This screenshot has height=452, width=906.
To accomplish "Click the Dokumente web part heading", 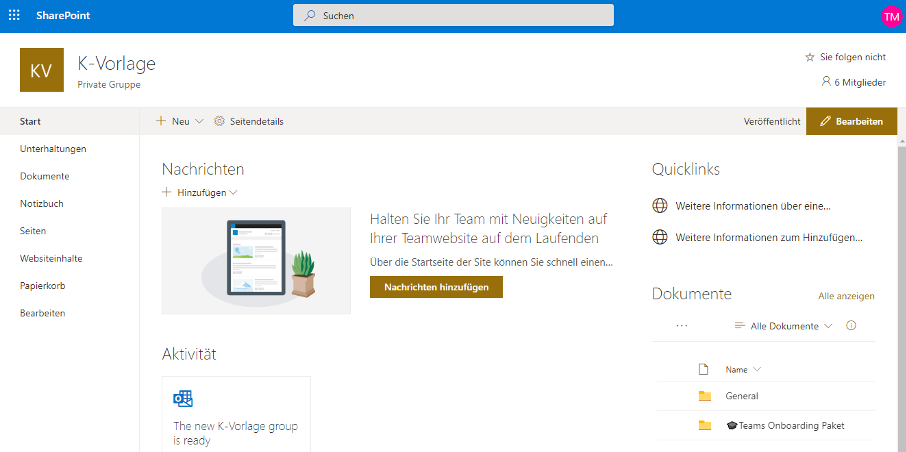I will pyautogui.click(x=692, y=294).
